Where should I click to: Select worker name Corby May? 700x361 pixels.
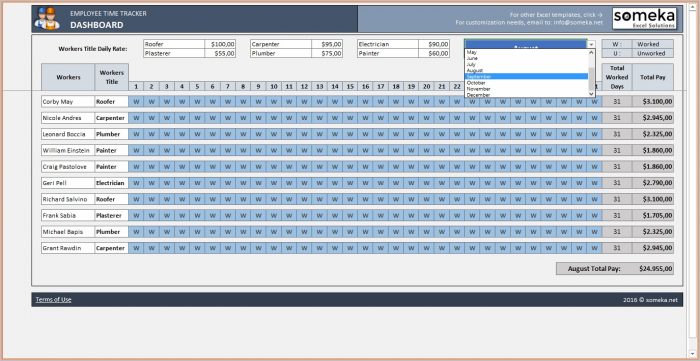coord(68,101)
